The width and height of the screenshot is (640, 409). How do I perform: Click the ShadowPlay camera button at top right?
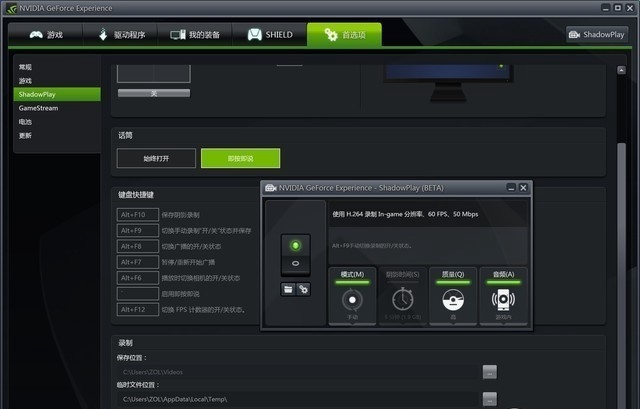pyautogui.click(x=597, y=35)
